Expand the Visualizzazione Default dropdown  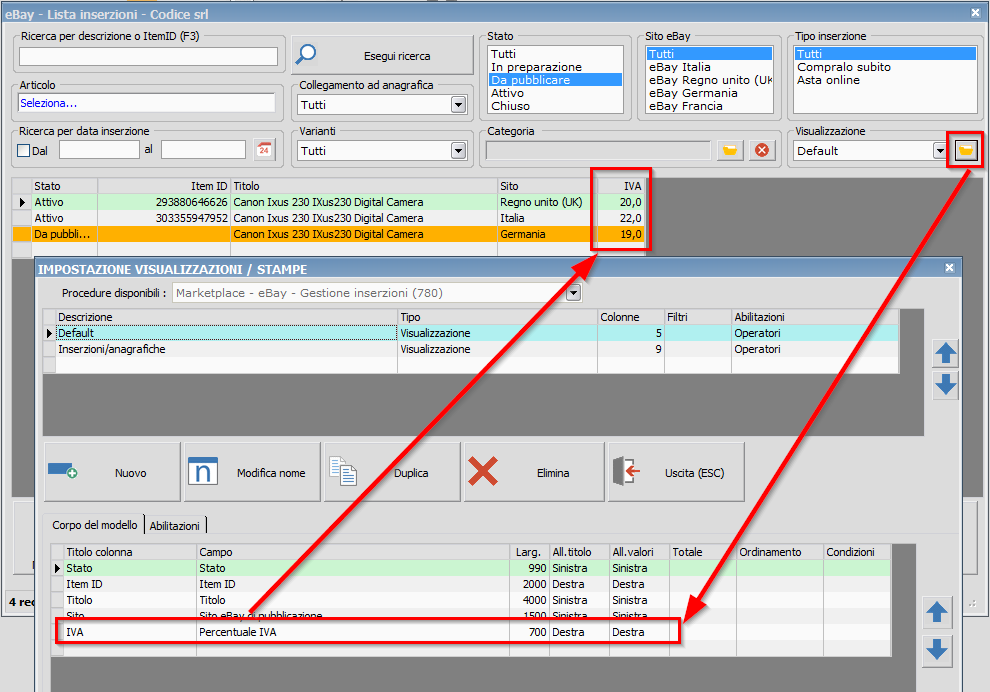[x=939, y=151]
